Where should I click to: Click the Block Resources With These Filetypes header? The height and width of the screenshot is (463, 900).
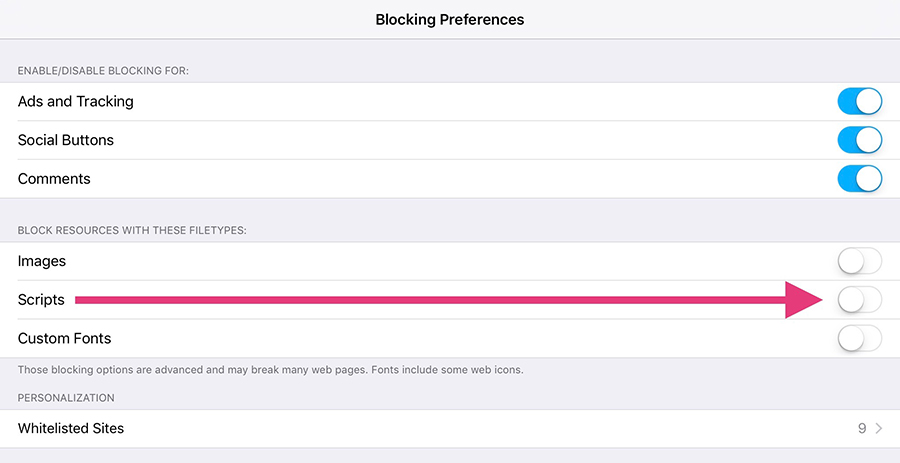pyautogui.click(x=132, y=230)
